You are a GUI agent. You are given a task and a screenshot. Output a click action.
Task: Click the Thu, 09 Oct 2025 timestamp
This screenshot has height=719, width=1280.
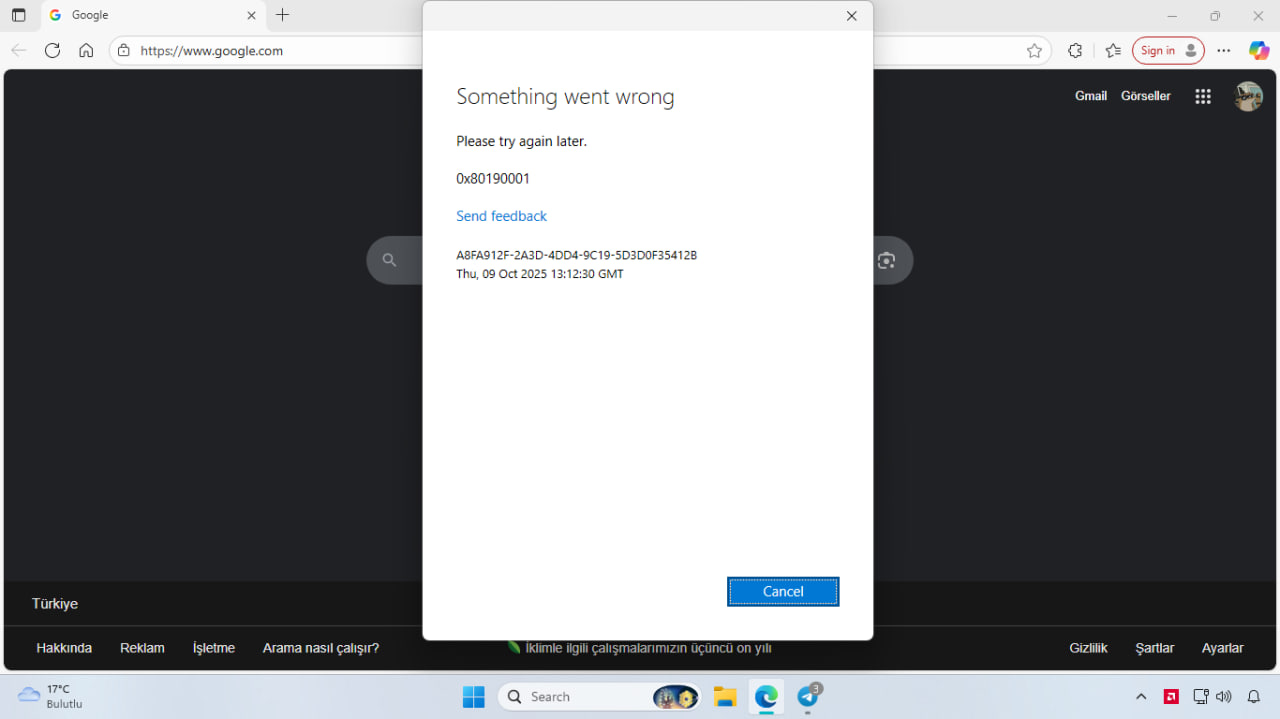[540, 274]
